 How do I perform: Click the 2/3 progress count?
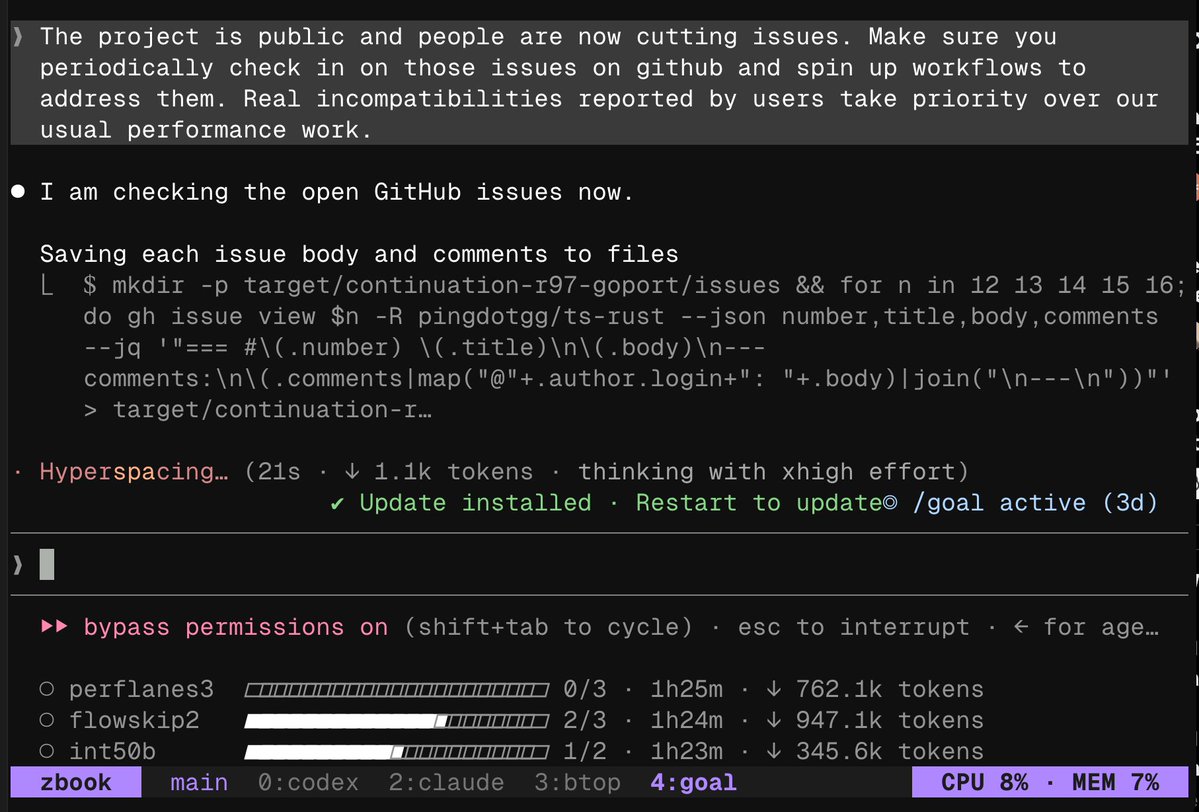coord(585,720)
